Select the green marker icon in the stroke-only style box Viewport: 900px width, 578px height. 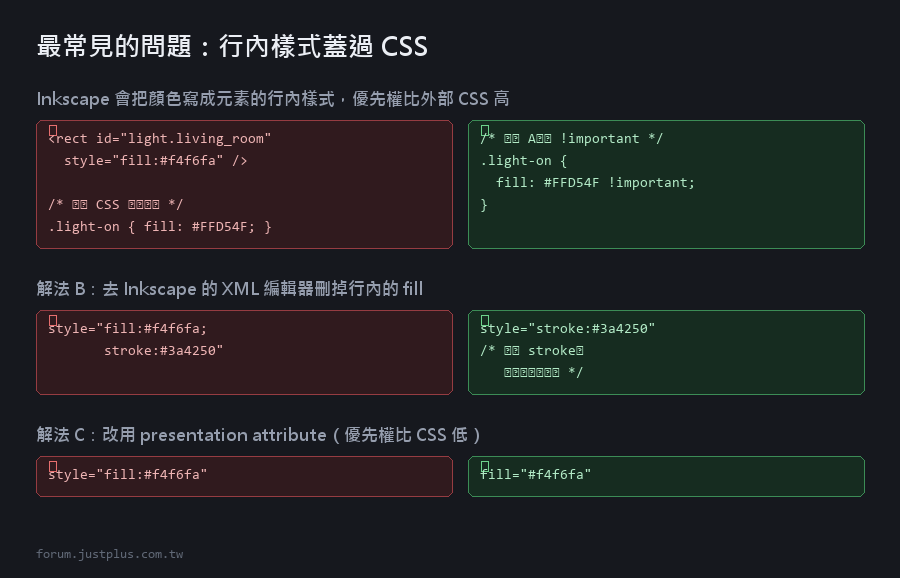click(485, 320)
